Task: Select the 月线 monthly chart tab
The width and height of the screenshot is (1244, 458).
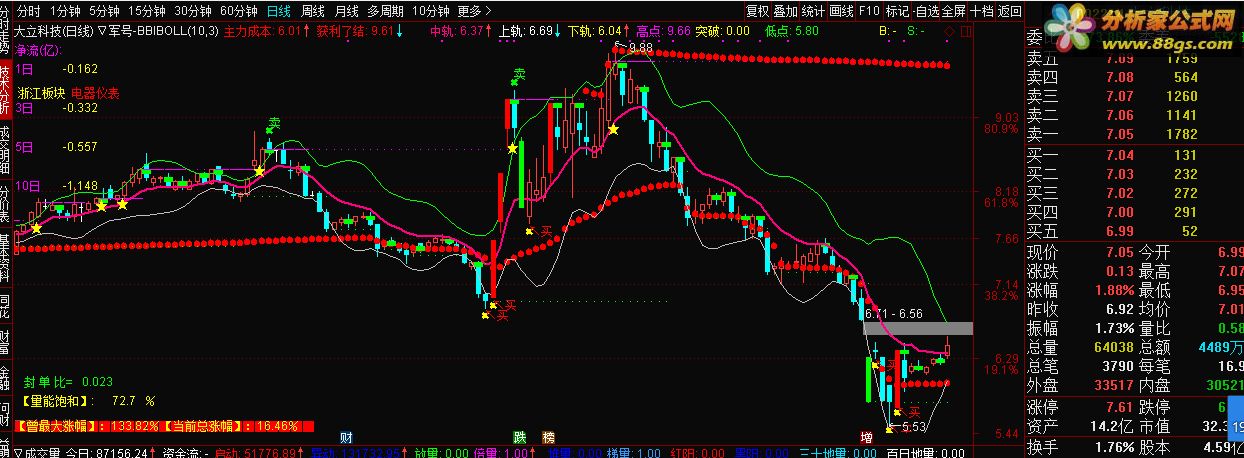Action: point(346,11)
